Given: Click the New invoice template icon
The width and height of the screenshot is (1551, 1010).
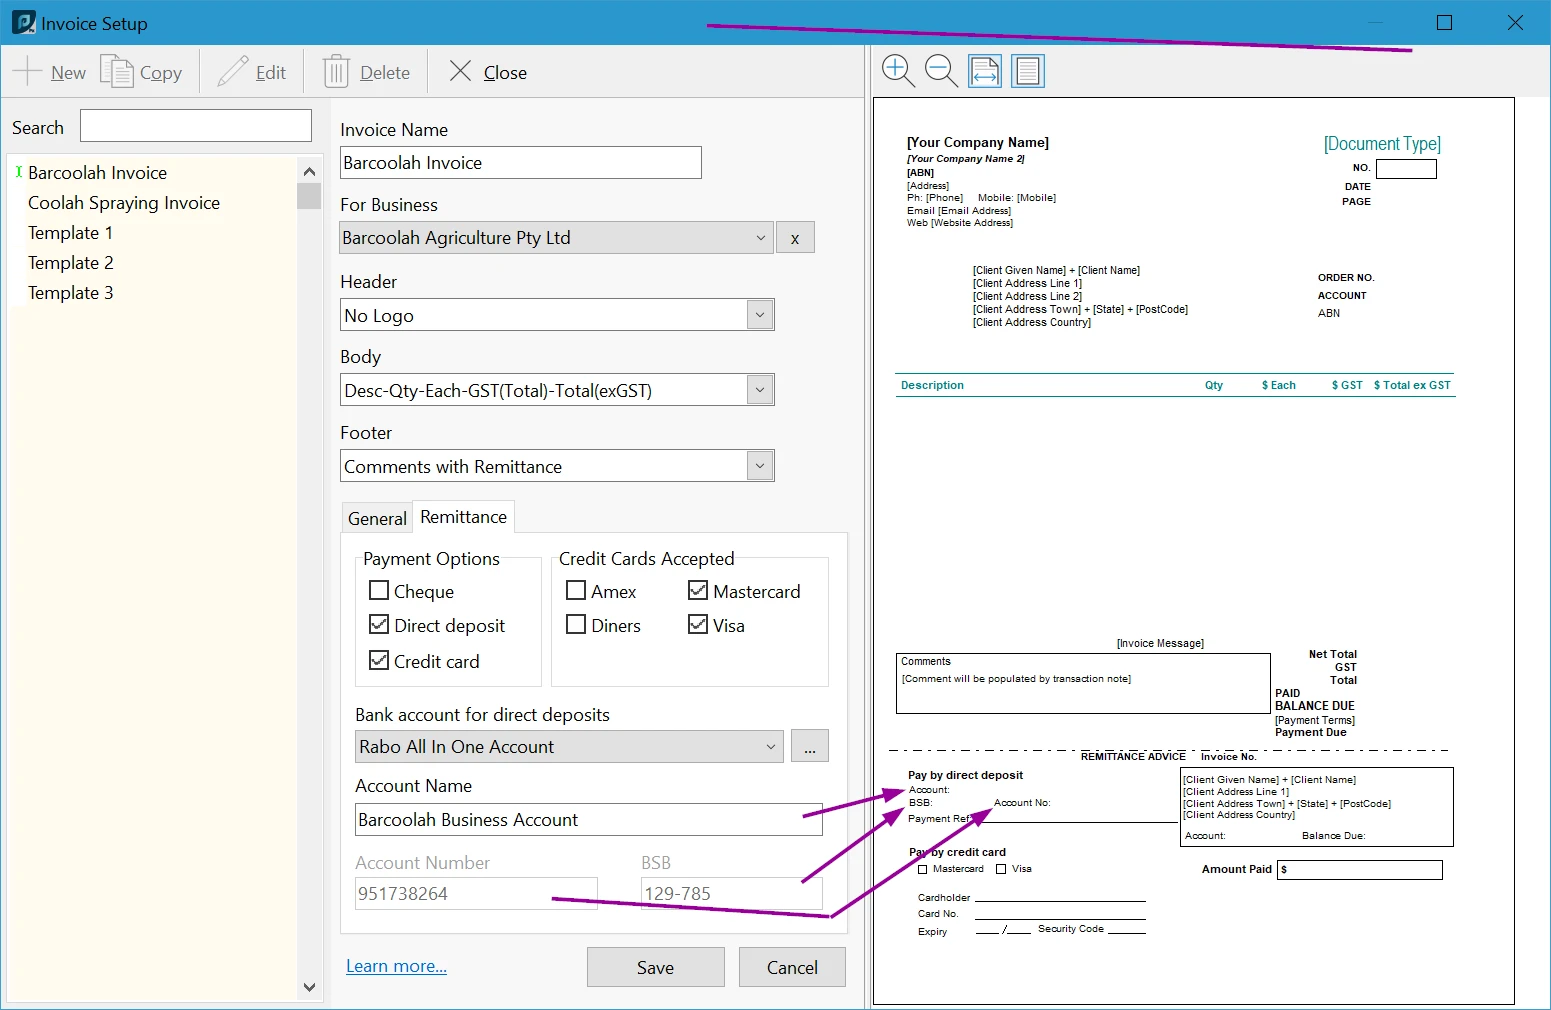Looking at the screenshot, I should pyautogui.click(x=28, y=72).
